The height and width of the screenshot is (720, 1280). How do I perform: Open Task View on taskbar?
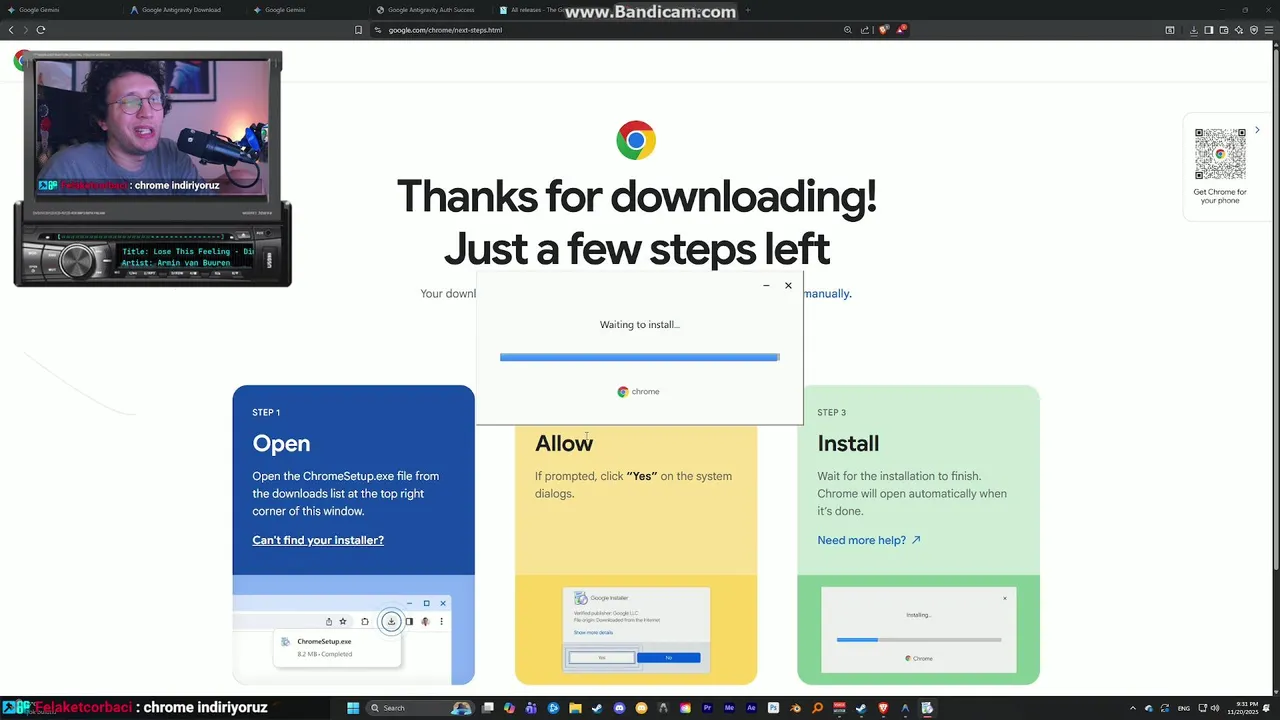(x=488, y=708)
